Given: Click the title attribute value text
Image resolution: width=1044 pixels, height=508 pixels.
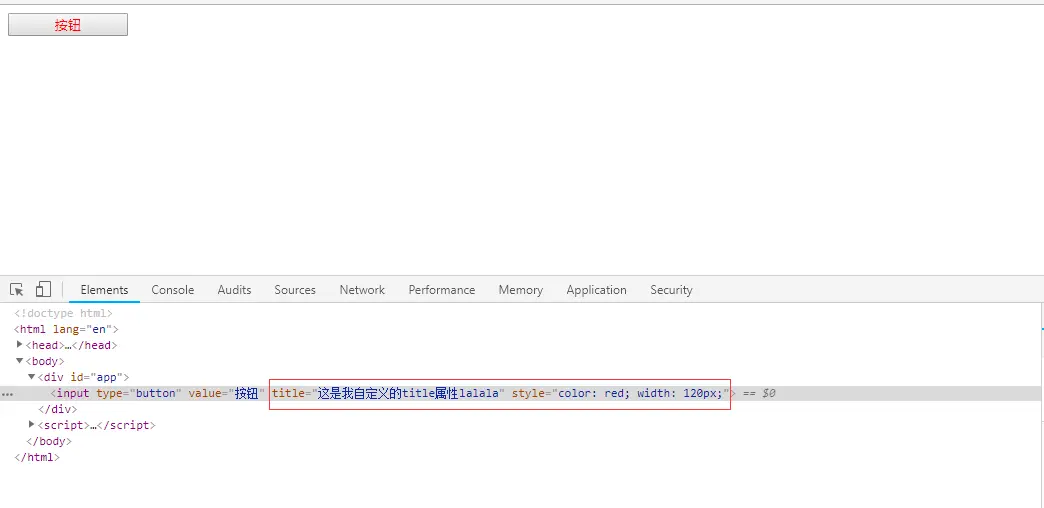Looking at the screenshot, I should [407, 393].
